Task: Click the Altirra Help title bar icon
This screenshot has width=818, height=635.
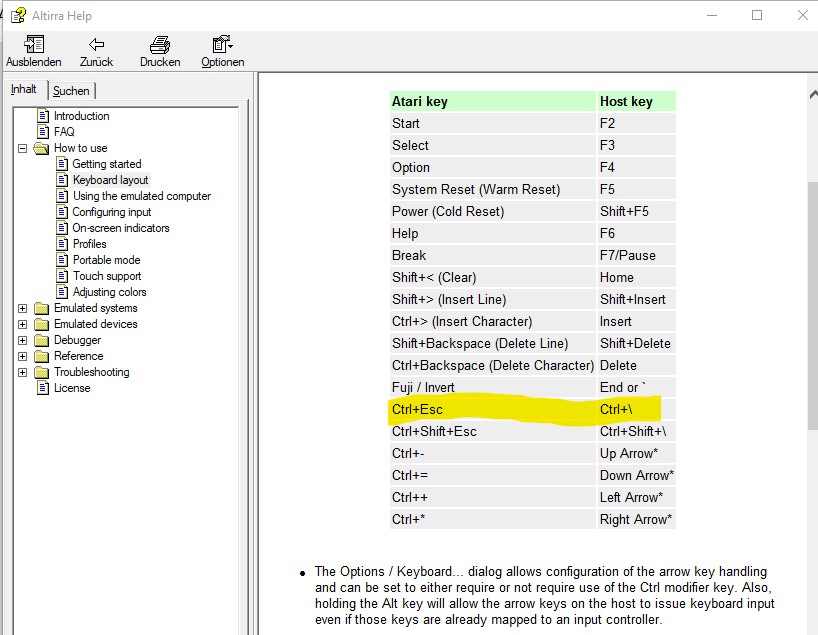Action: tap(17, 15)
